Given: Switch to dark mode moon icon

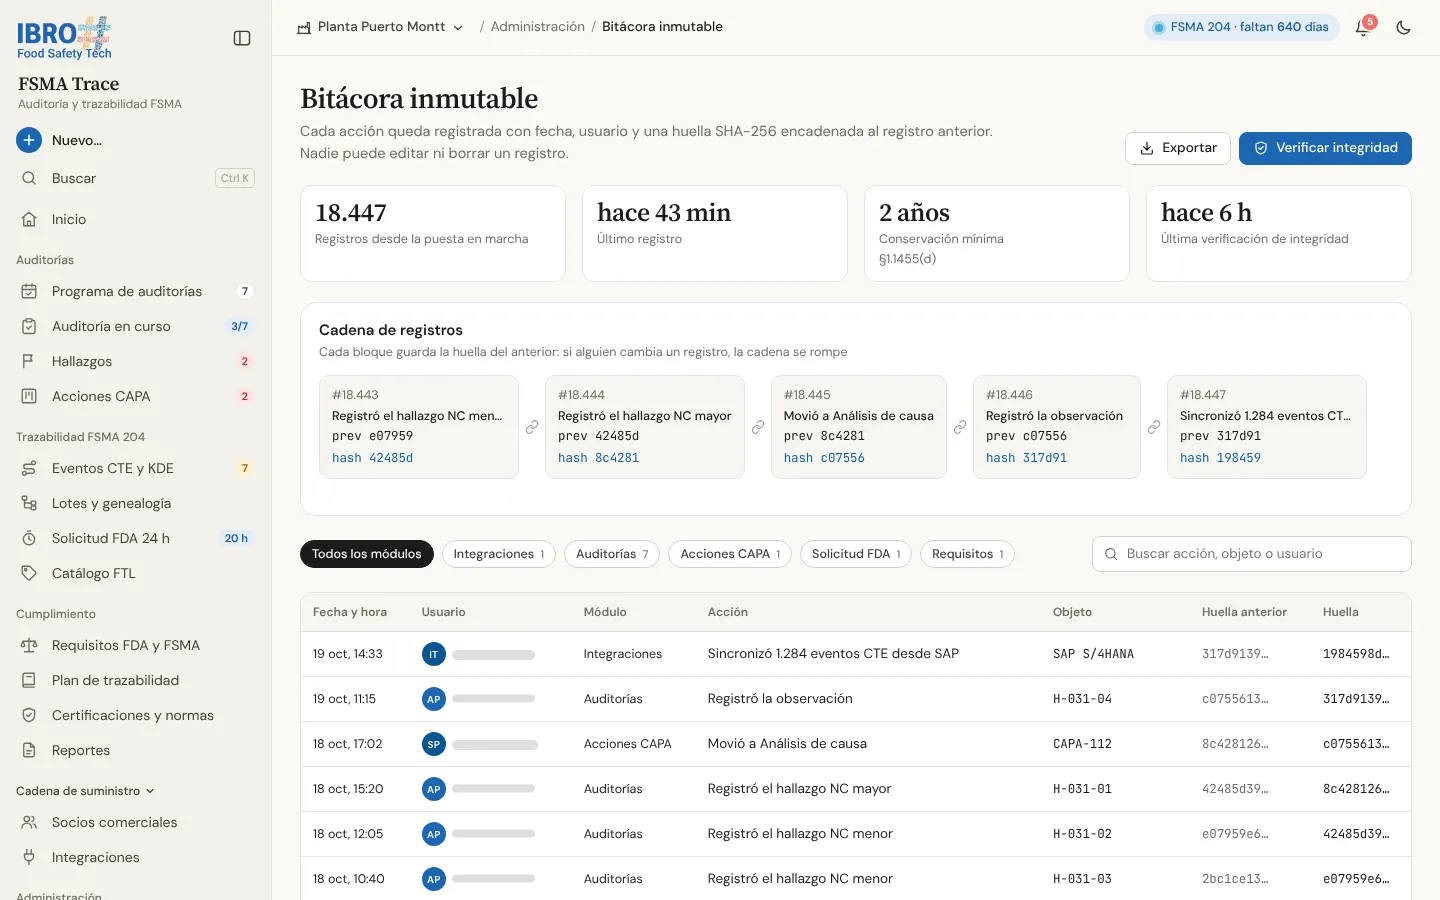Looking at the screenshot, I should click(x=1404, y=28).
